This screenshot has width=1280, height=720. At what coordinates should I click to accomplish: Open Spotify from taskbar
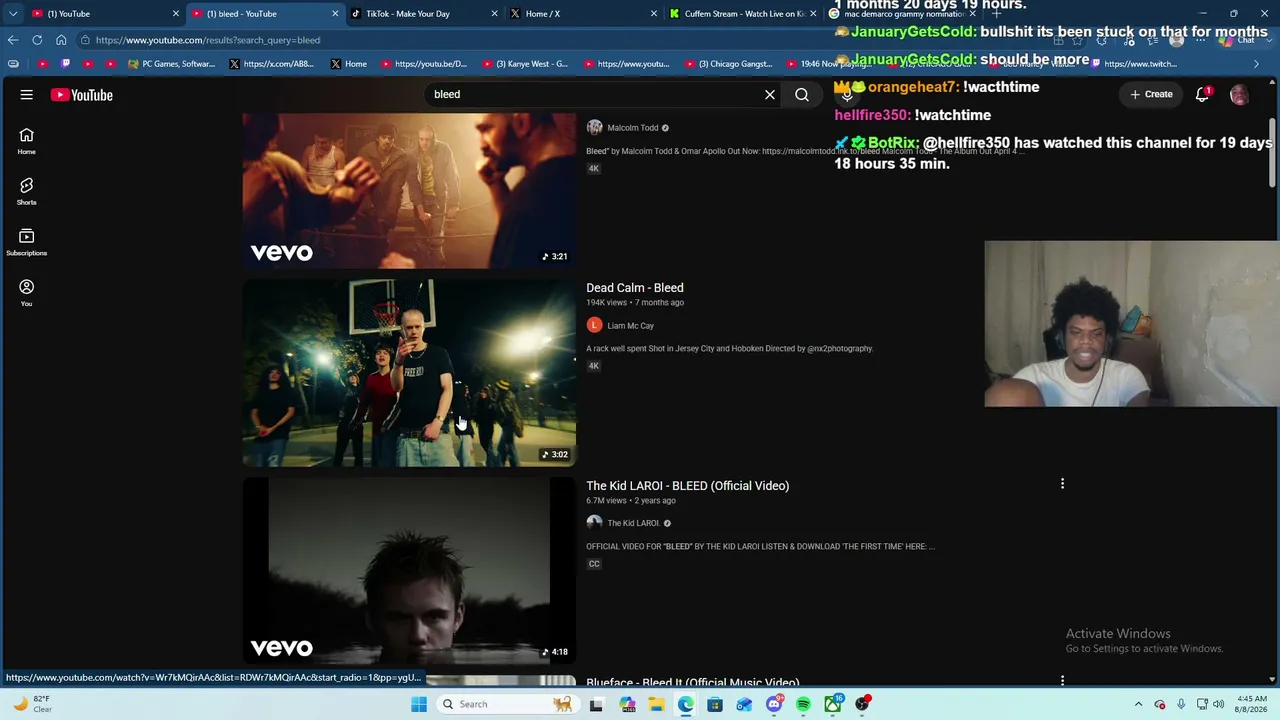pos(803,704)
